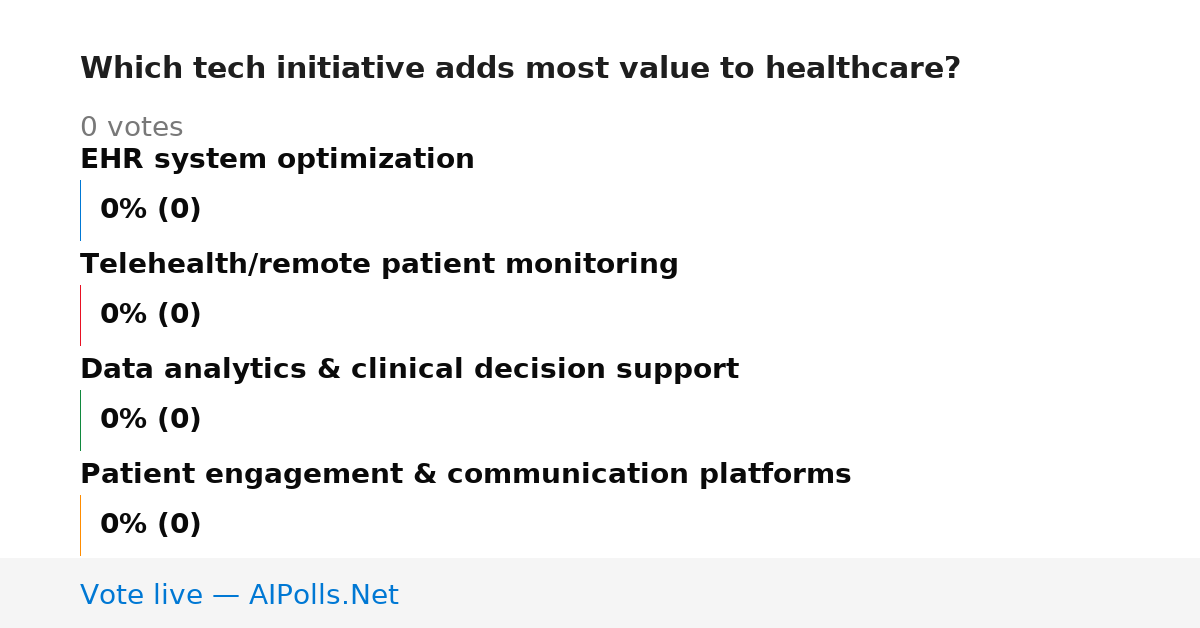The width and height of the screenshot is (1200, 628).
Task: Click the words clinical decision support
Action: click(x=545, y=370)
